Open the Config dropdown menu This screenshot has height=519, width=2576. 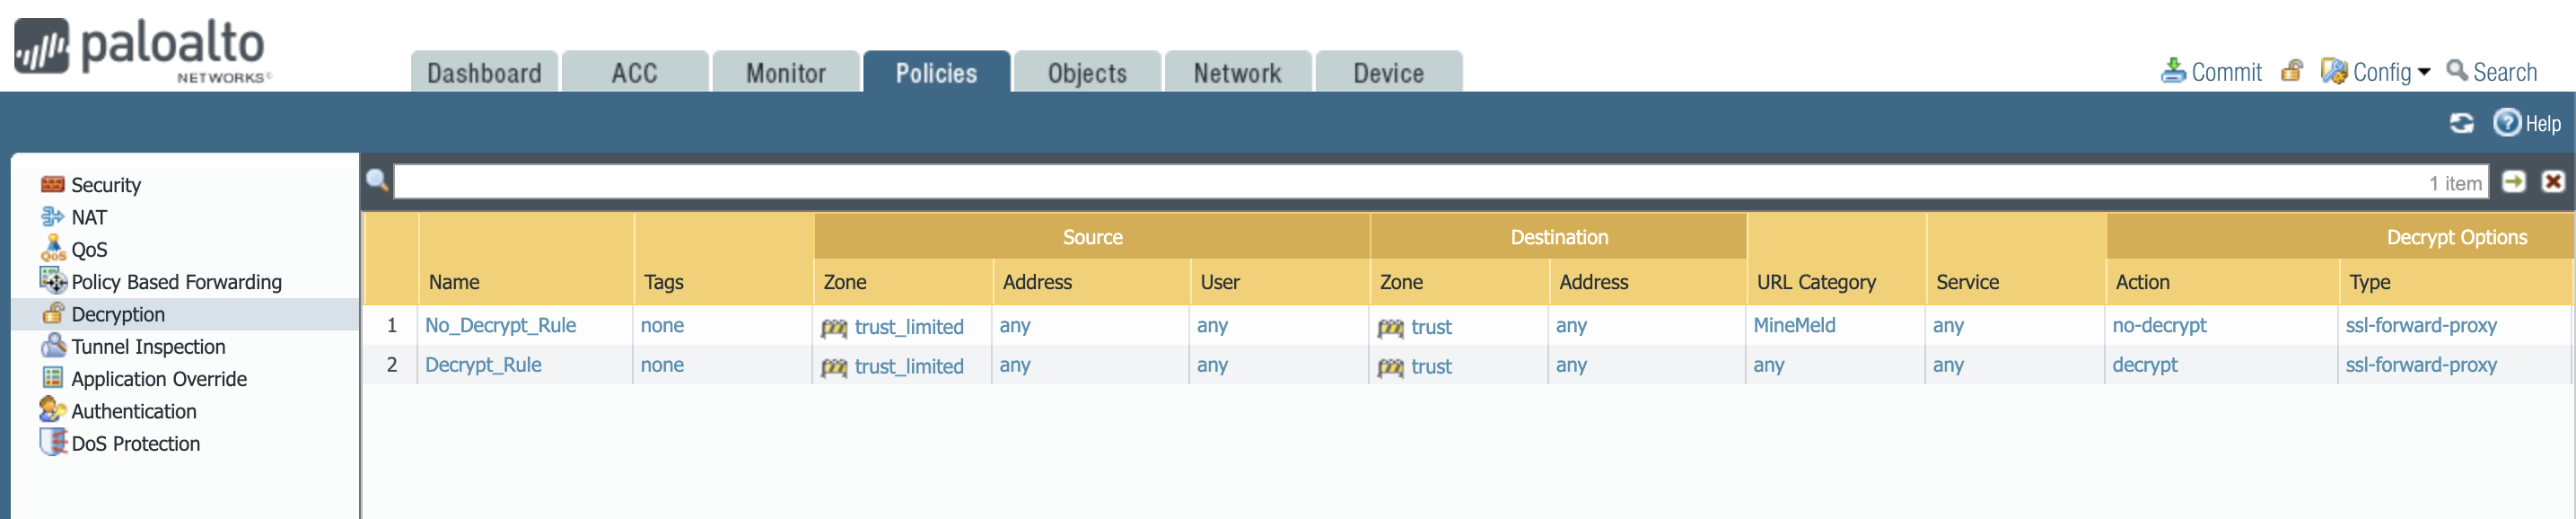click(x=2375, y=72)
